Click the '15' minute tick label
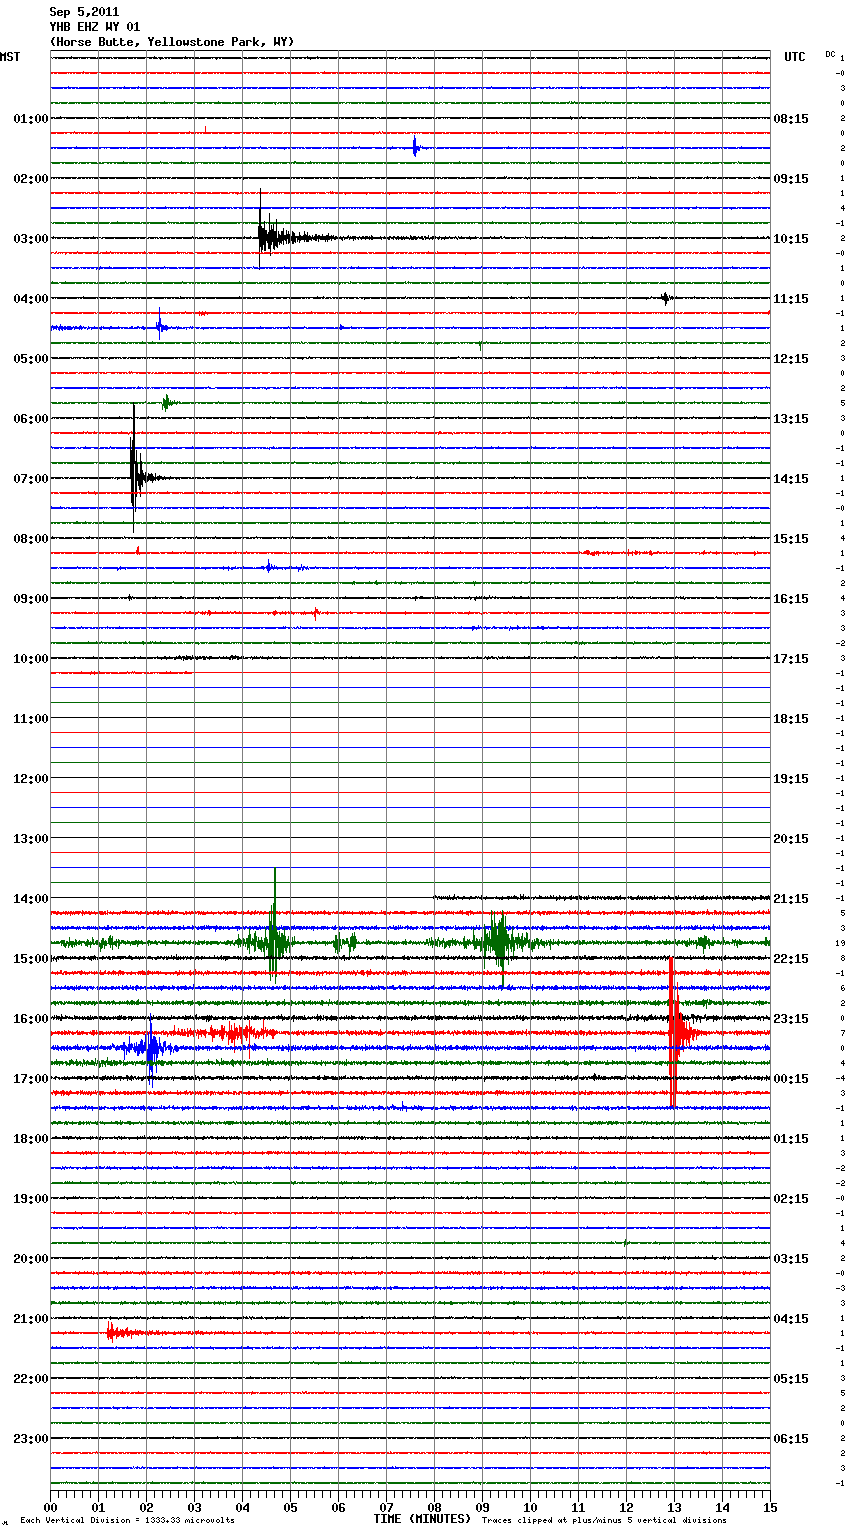 click(770, 1507)
